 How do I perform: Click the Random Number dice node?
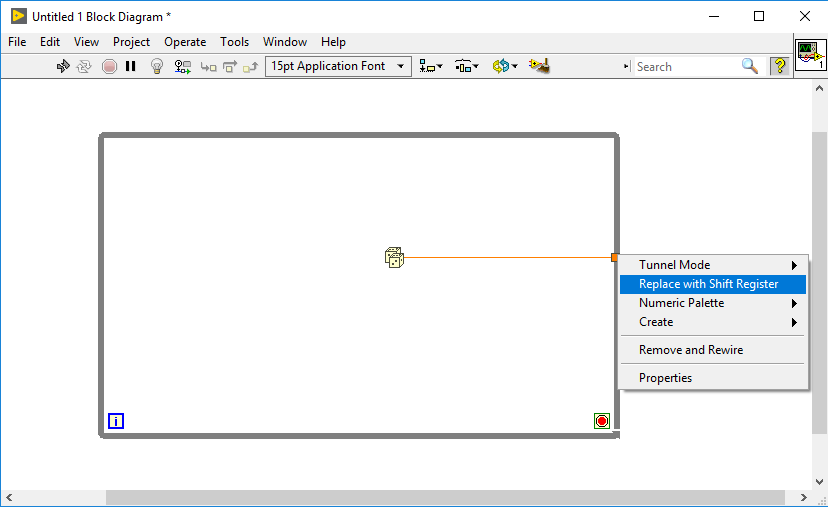(394, 258)
